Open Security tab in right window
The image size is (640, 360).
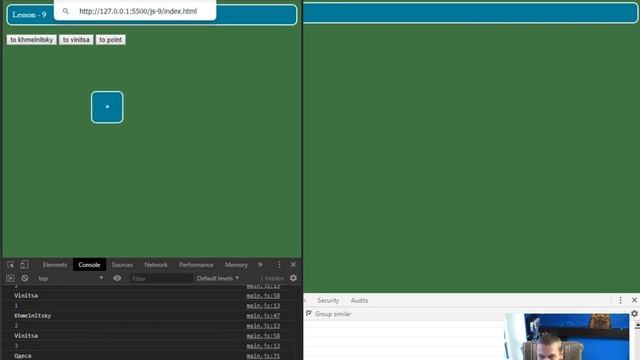click(x=328, y=300)
